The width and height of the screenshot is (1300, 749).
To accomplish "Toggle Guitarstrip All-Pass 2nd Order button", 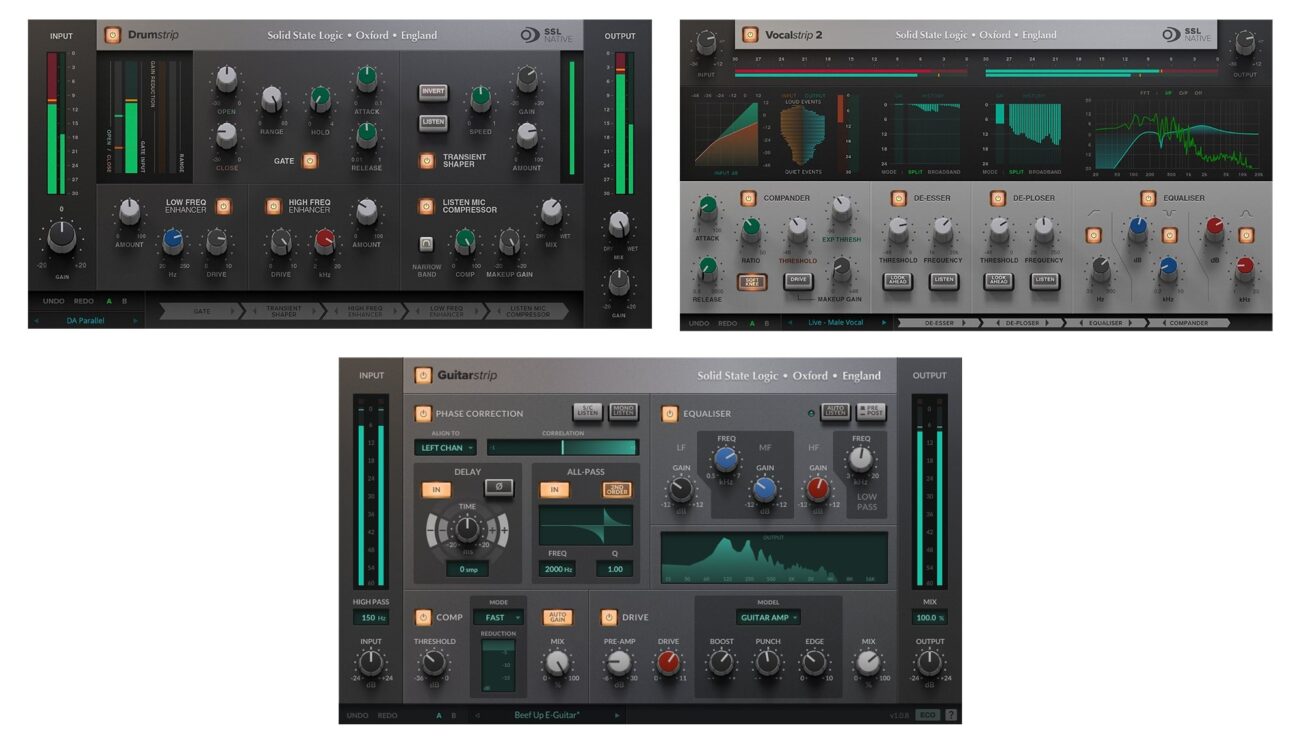I will [617, 490].
